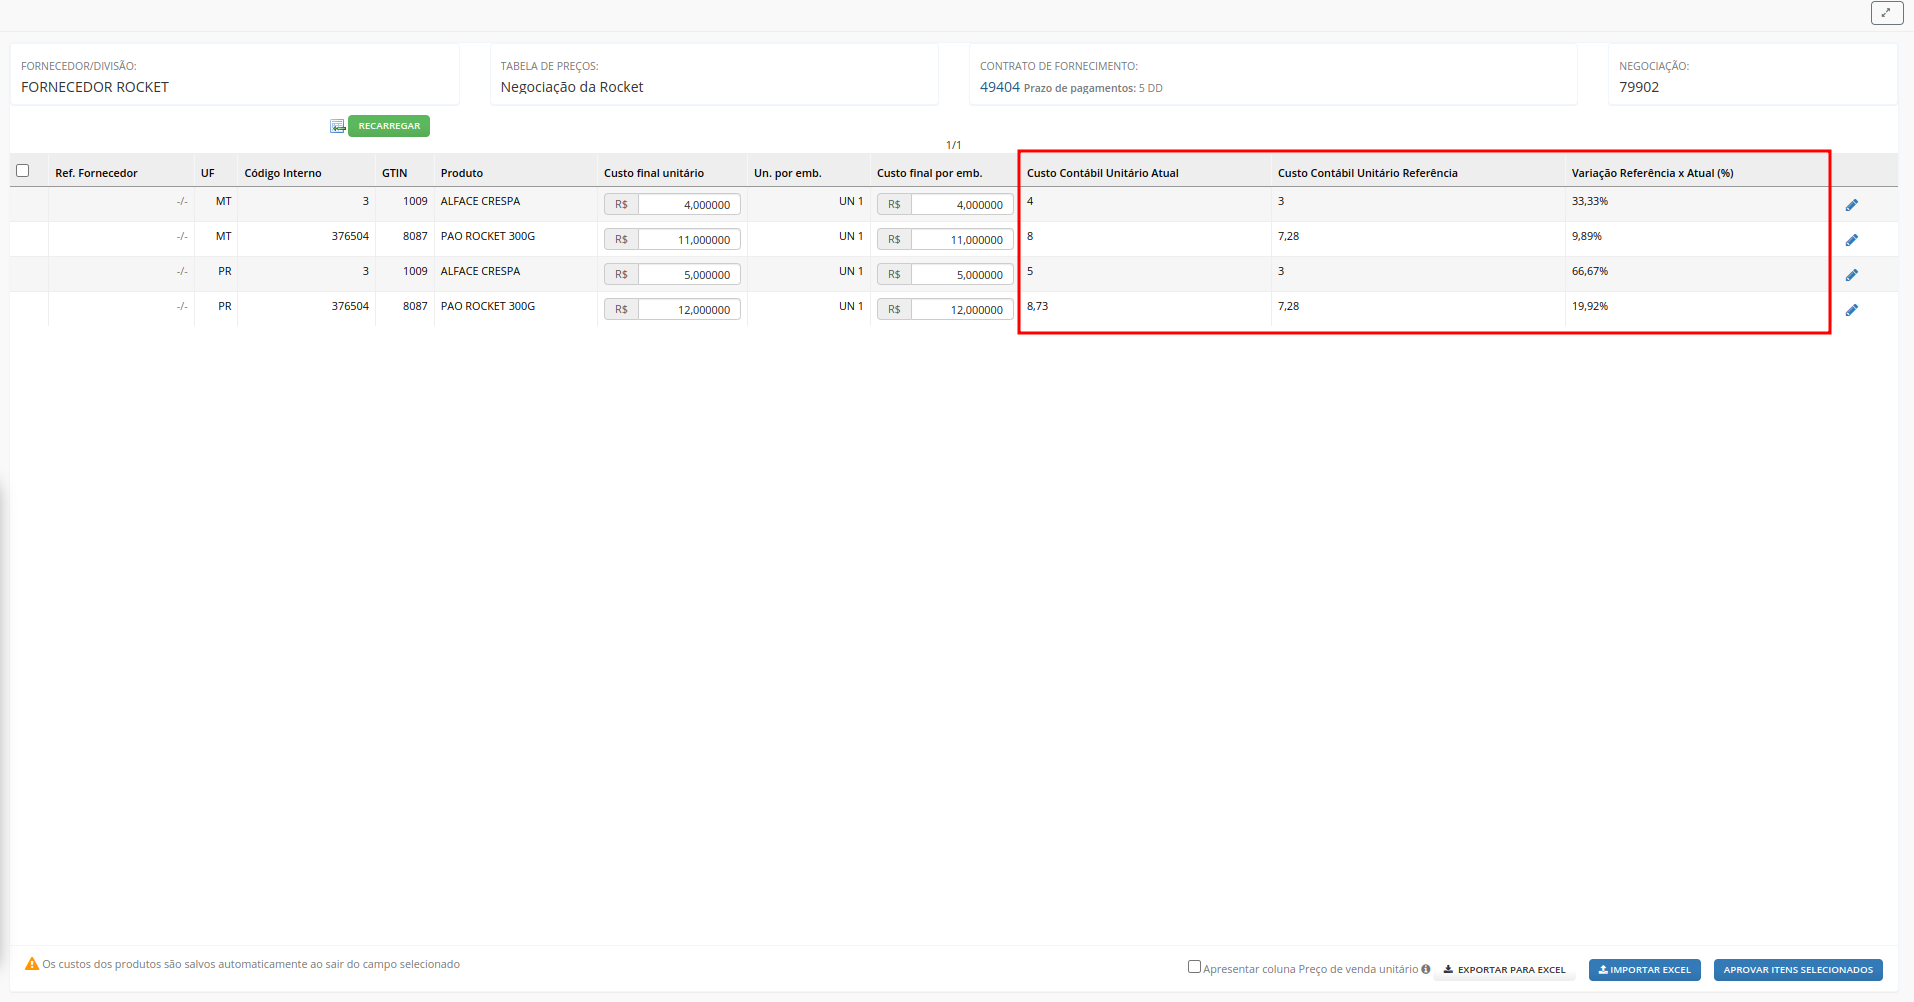Click package cost field showing 5,000000

(x=961, y=275)
